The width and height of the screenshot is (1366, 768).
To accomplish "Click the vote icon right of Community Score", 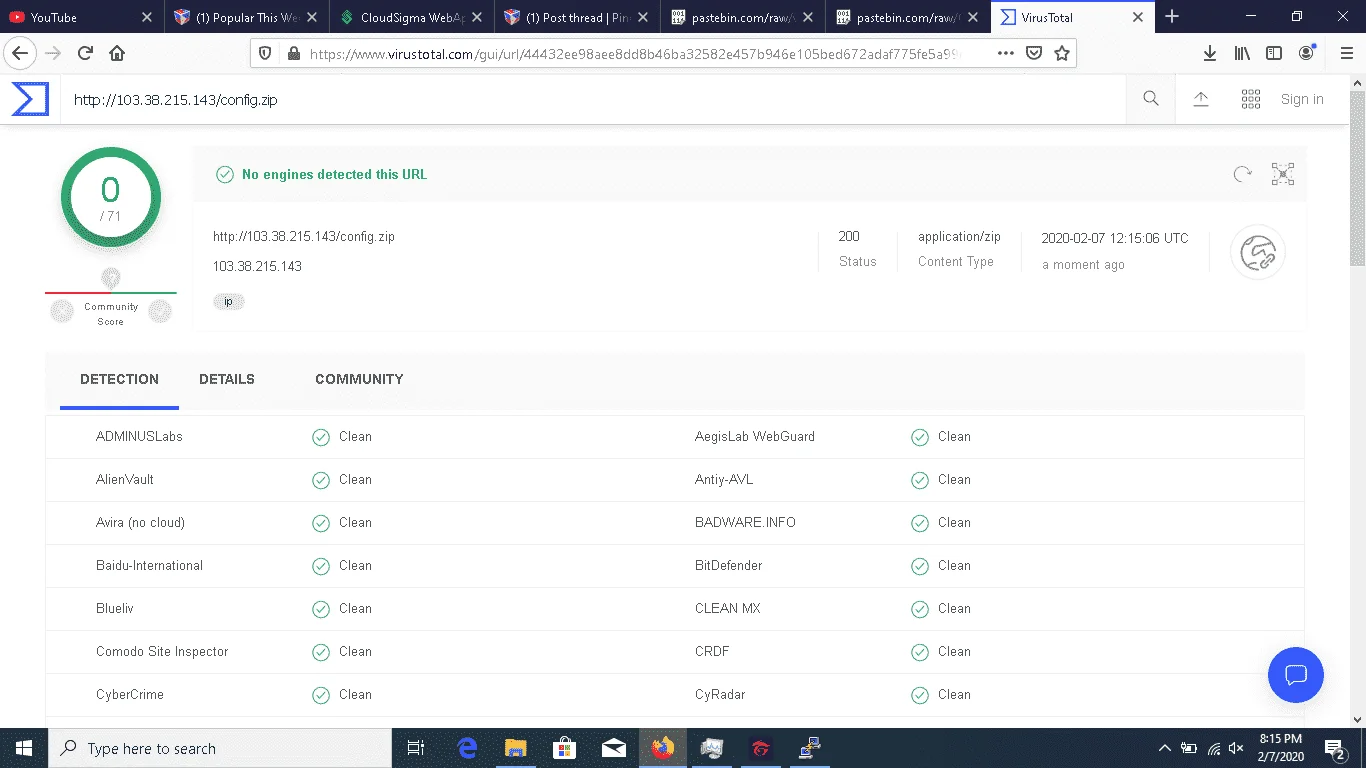I will coord(160,312).
